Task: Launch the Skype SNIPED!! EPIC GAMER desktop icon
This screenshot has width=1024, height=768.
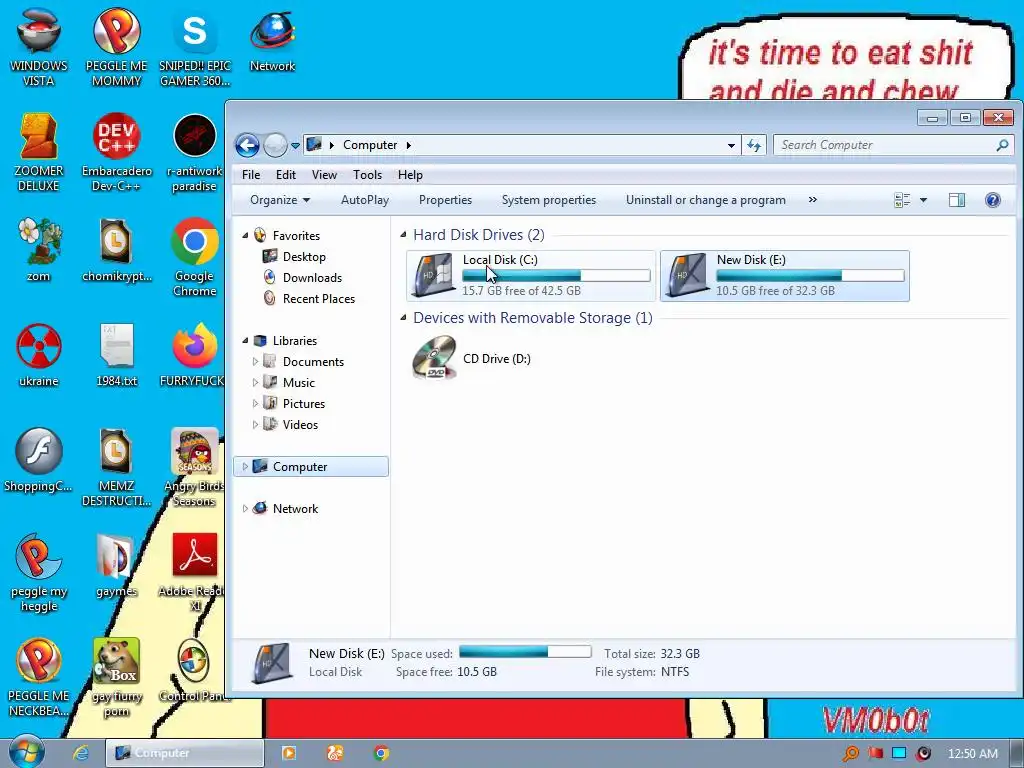Action: coord(195,47)
